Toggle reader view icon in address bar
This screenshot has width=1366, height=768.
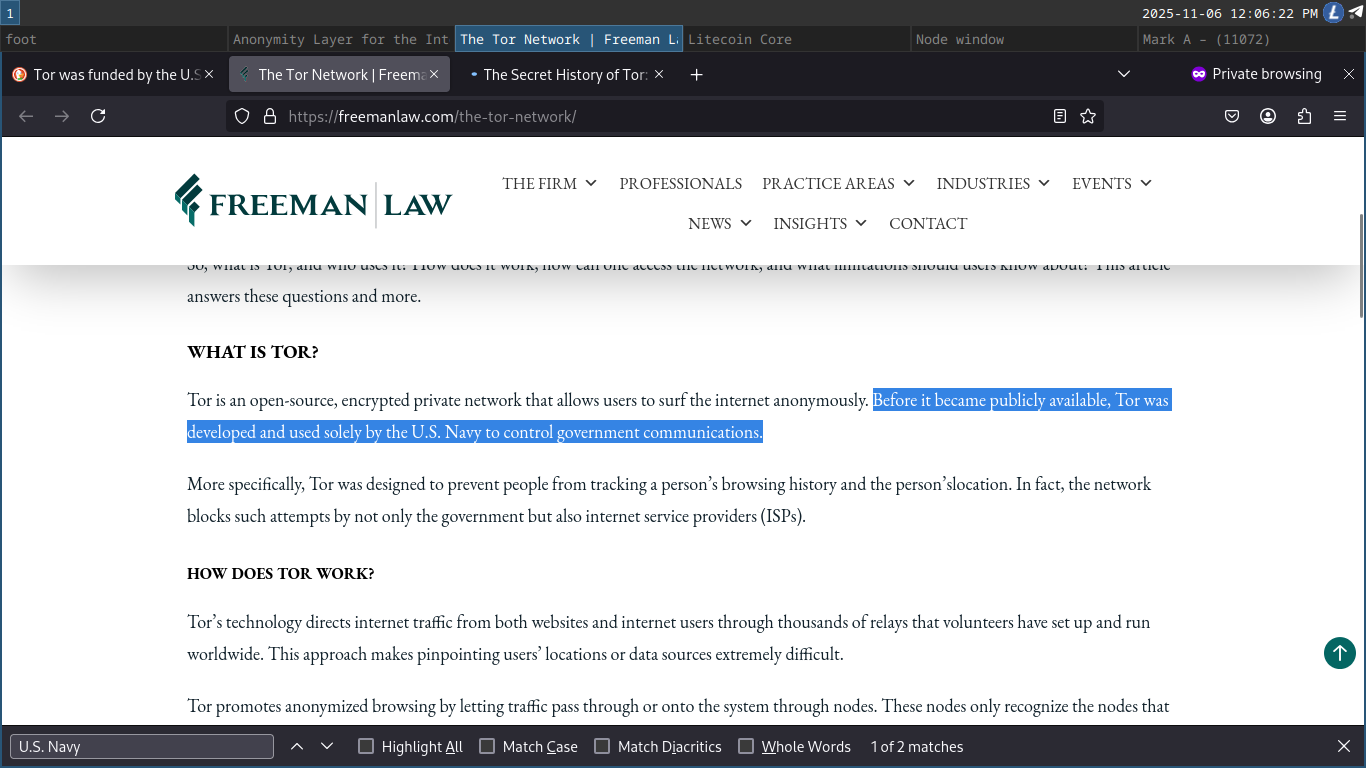(x=1060, y=116)
